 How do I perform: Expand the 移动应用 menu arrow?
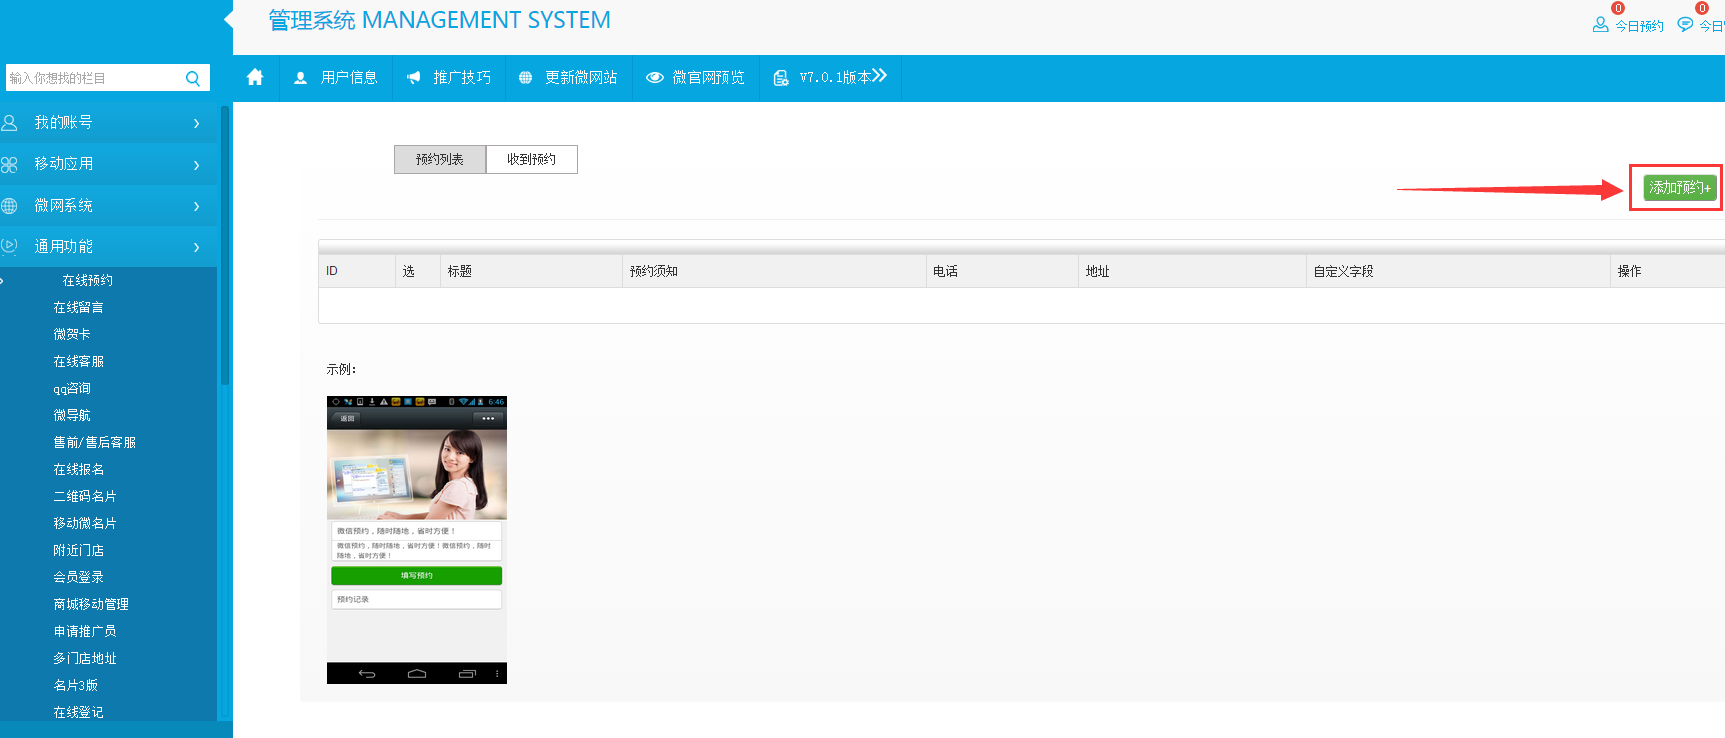tap(196, 165)
